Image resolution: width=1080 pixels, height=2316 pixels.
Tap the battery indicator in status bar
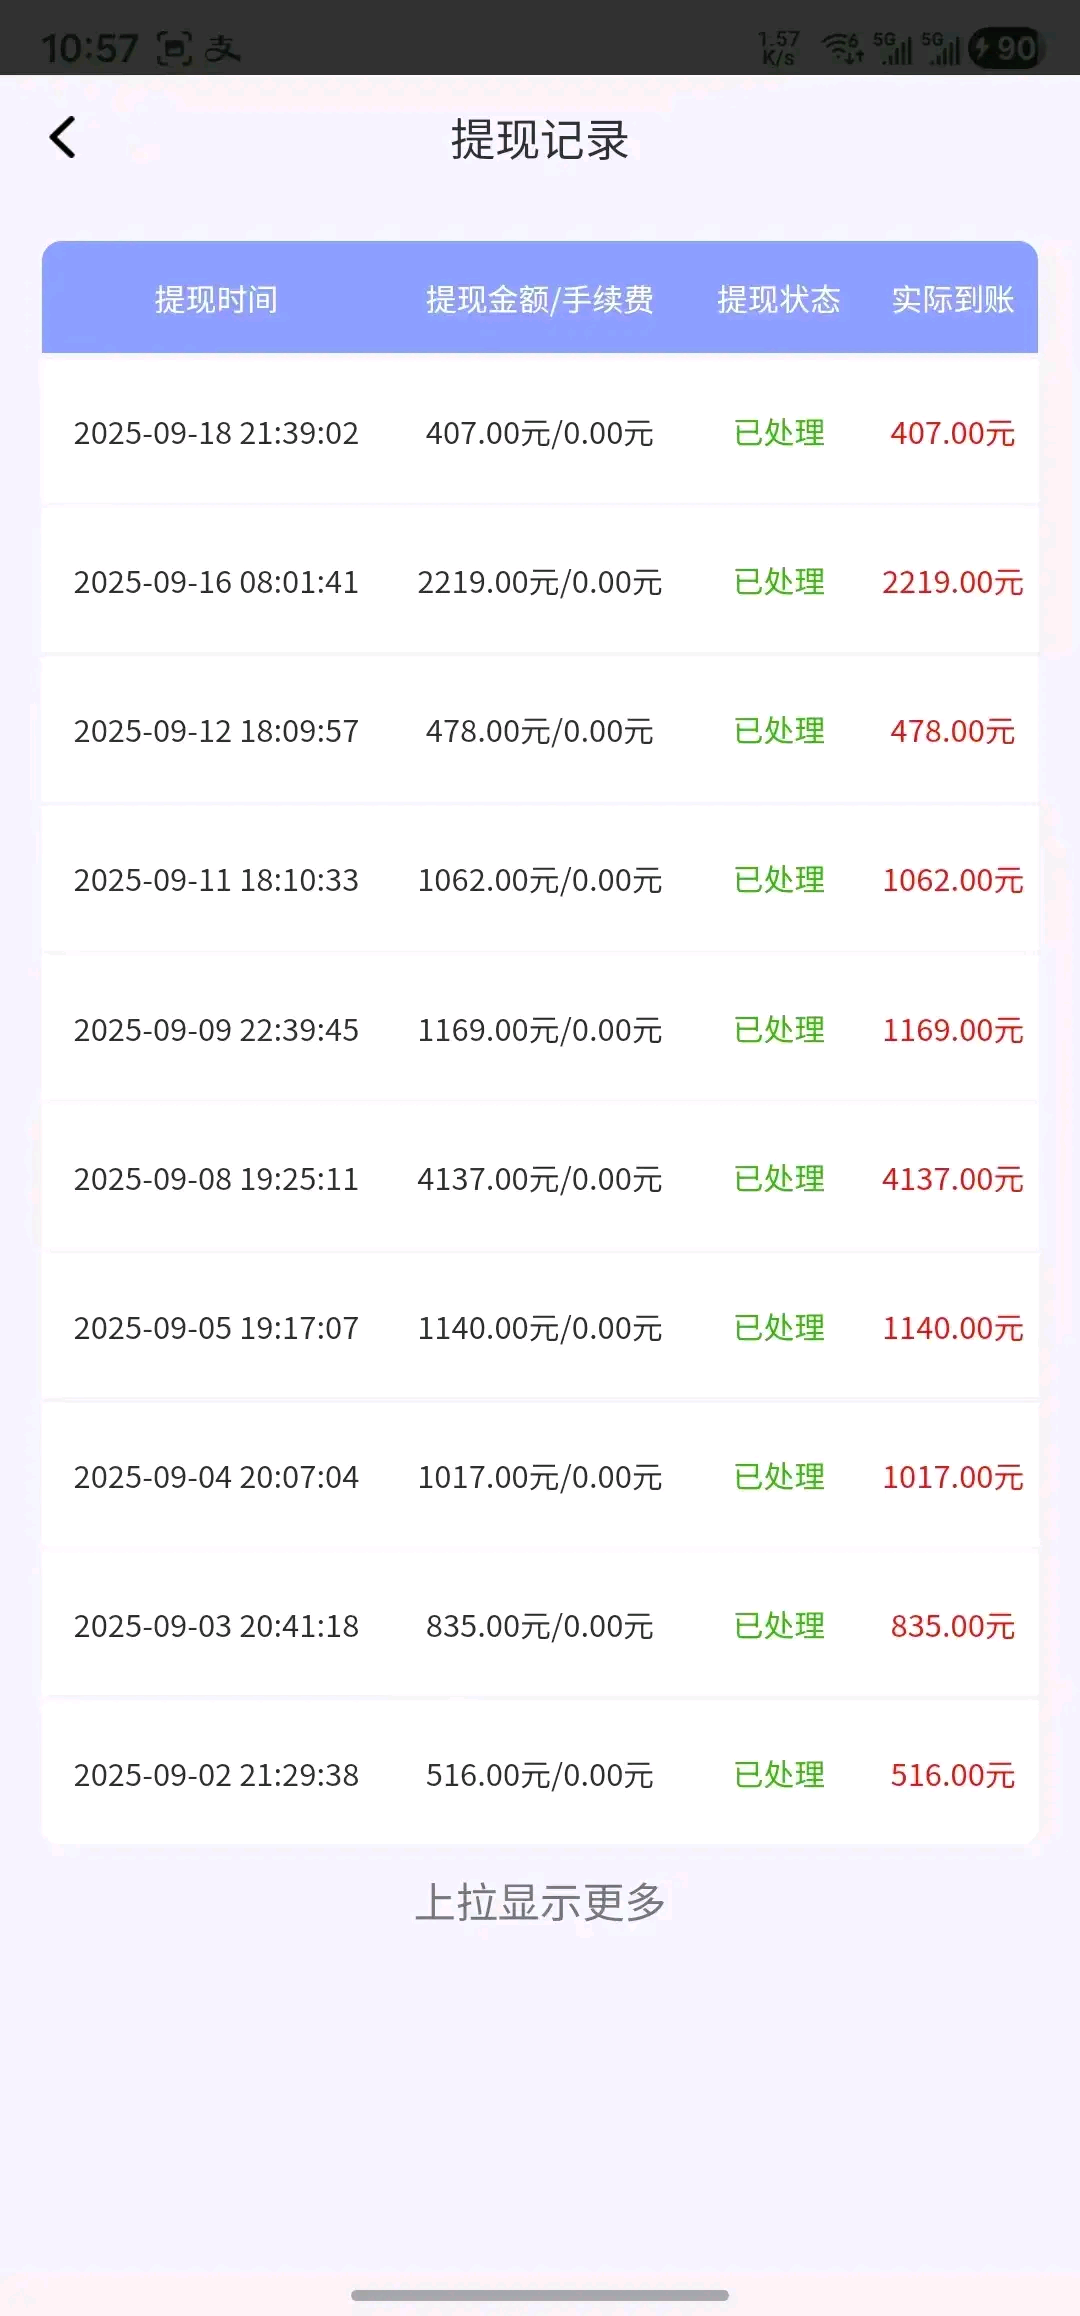point(1006,48)
